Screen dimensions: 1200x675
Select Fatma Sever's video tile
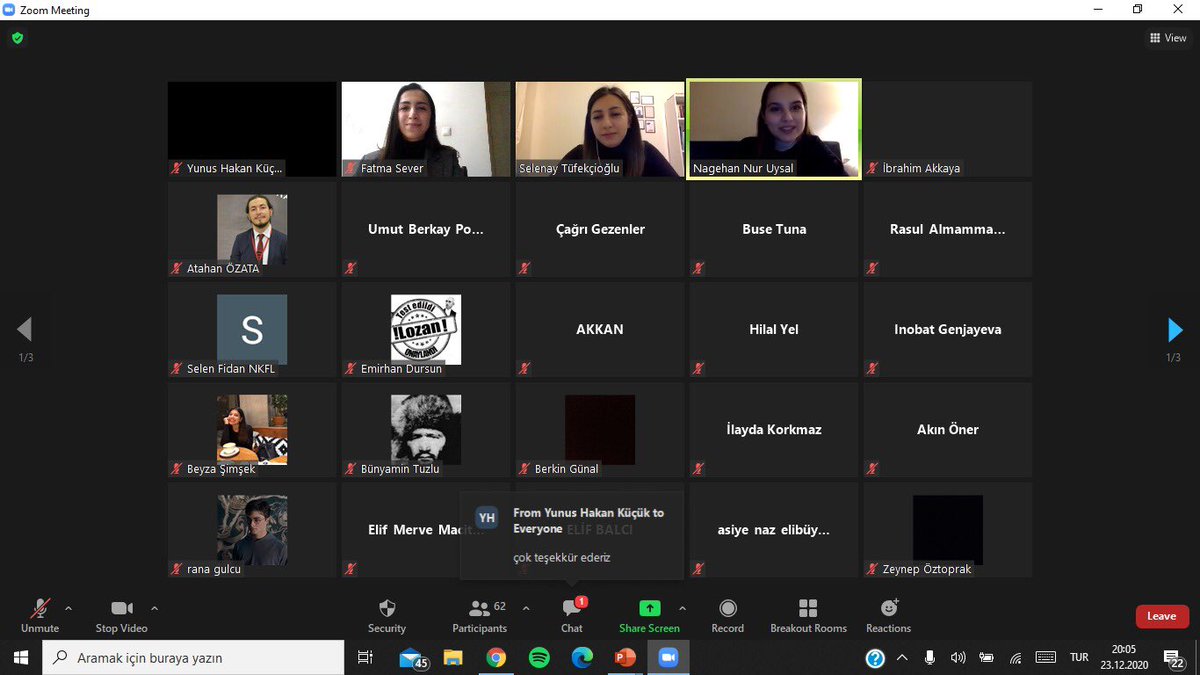[426, 129]
